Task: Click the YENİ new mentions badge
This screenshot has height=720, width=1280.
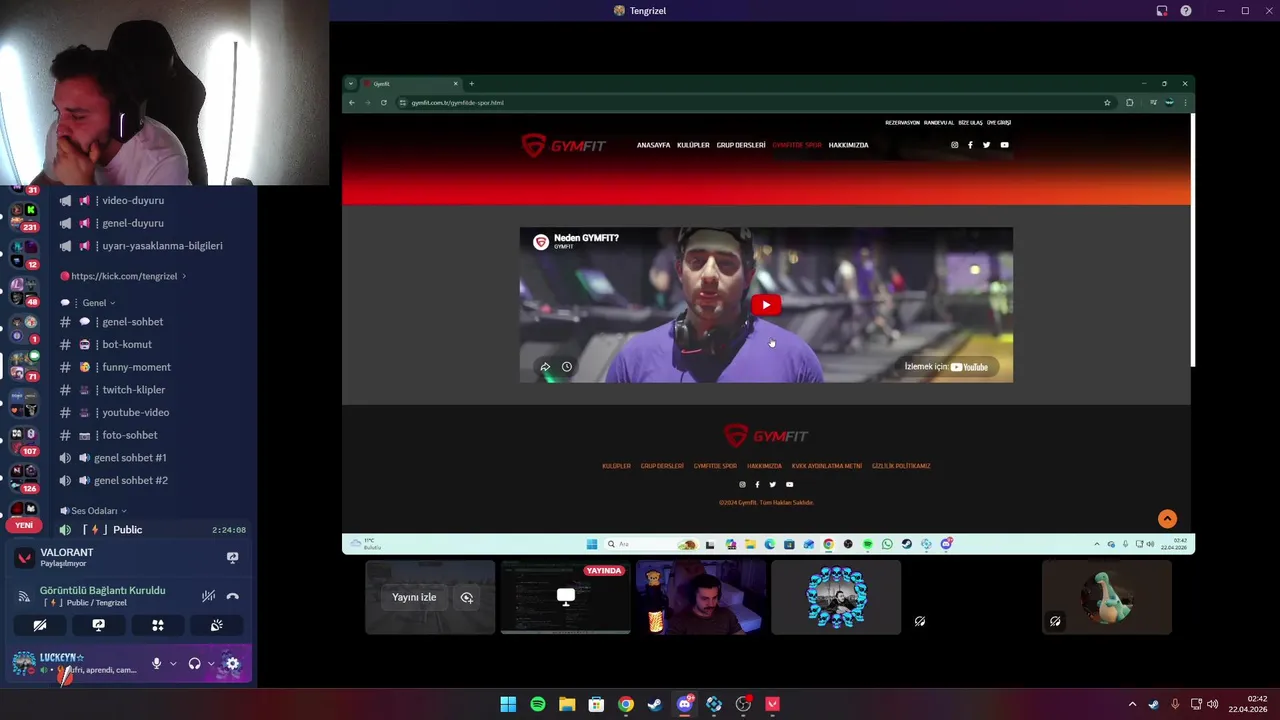Action: pyautogui.click(x=24, y=525)
